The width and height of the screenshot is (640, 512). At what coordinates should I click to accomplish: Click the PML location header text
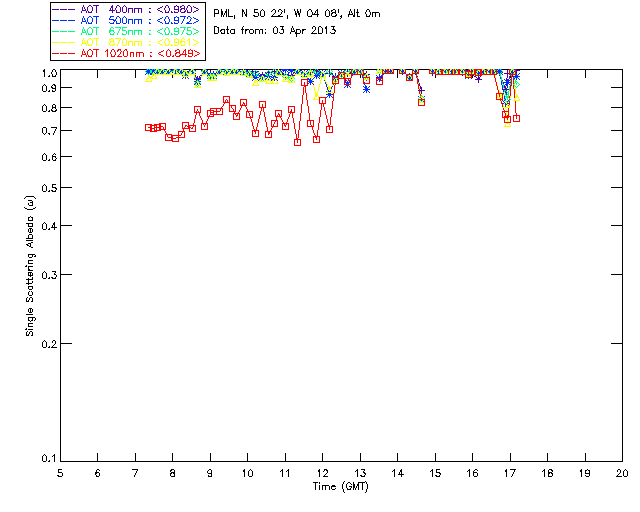tap(297, 14)
